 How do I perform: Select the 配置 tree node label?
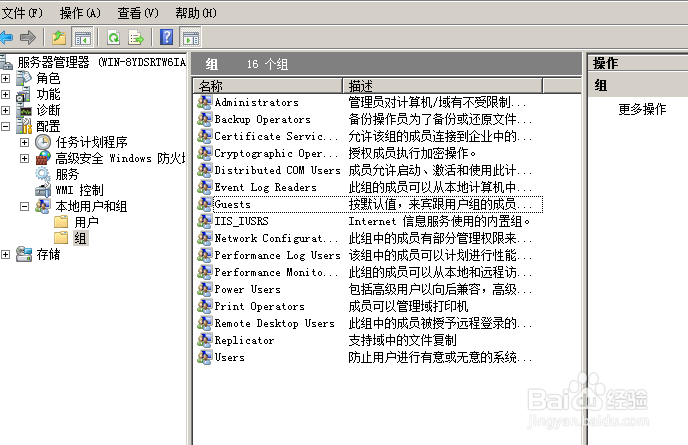point(48,126)
